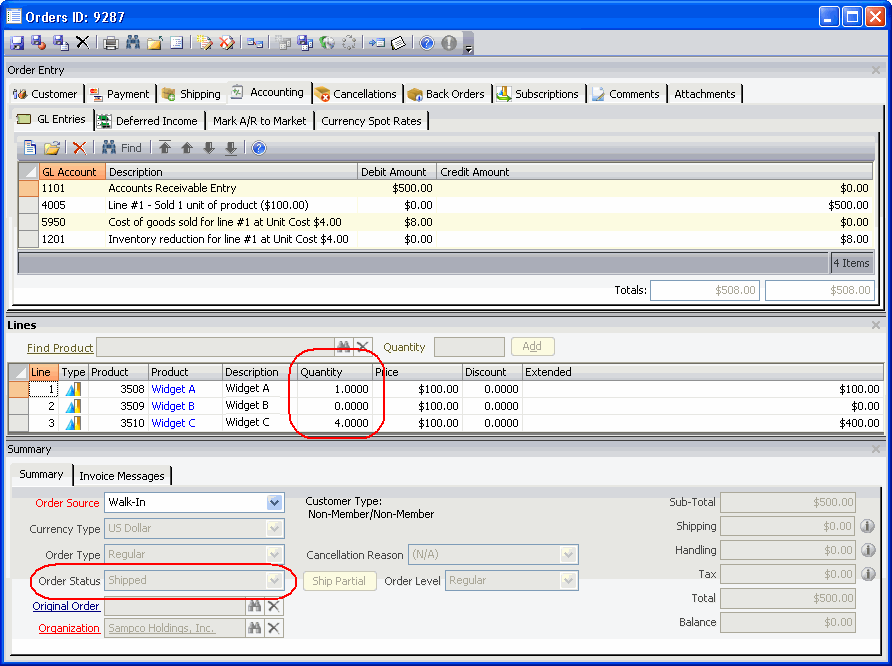This screenshot has width=892, height=666.
Task: Go to the Cancellations tab
Action: [356, 94]
